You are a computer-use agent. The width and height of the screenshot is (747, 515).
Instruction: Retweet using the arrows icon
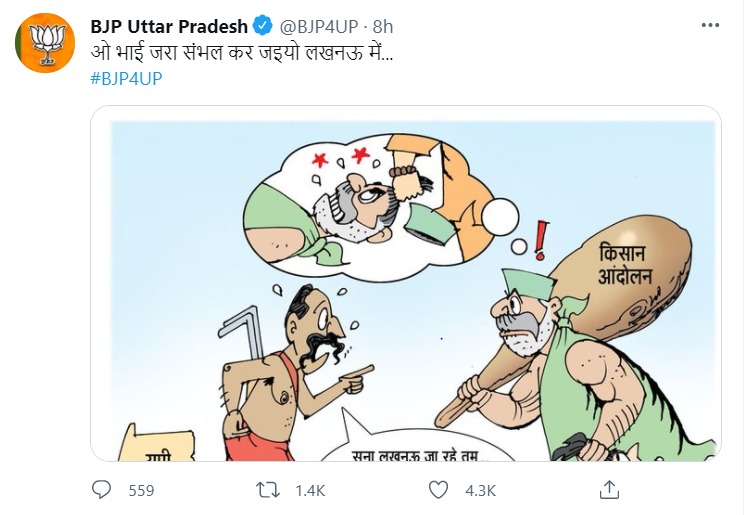(x=268, y=490)
